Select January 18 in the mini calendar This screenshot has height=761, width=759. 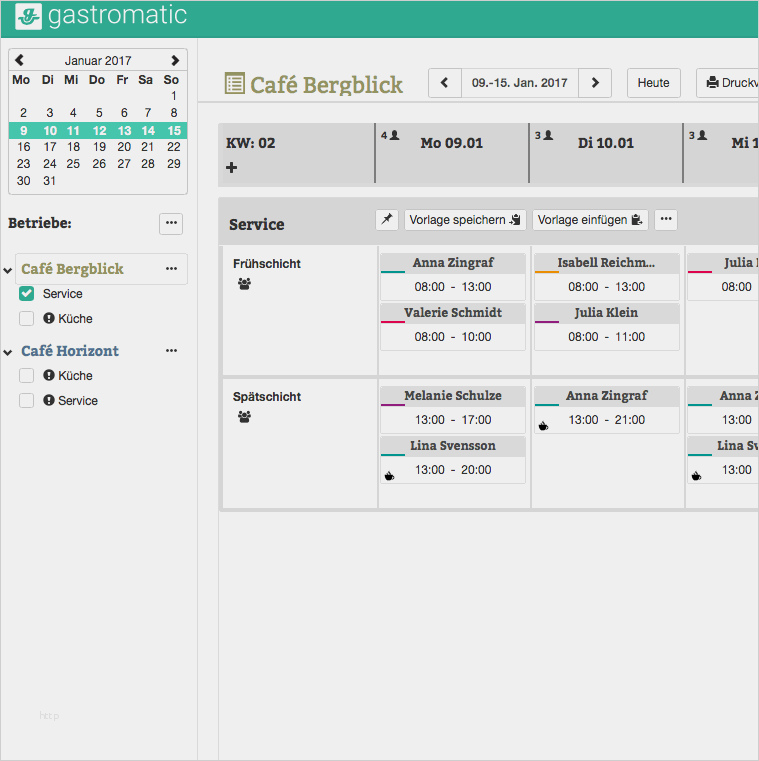point(73,147)
